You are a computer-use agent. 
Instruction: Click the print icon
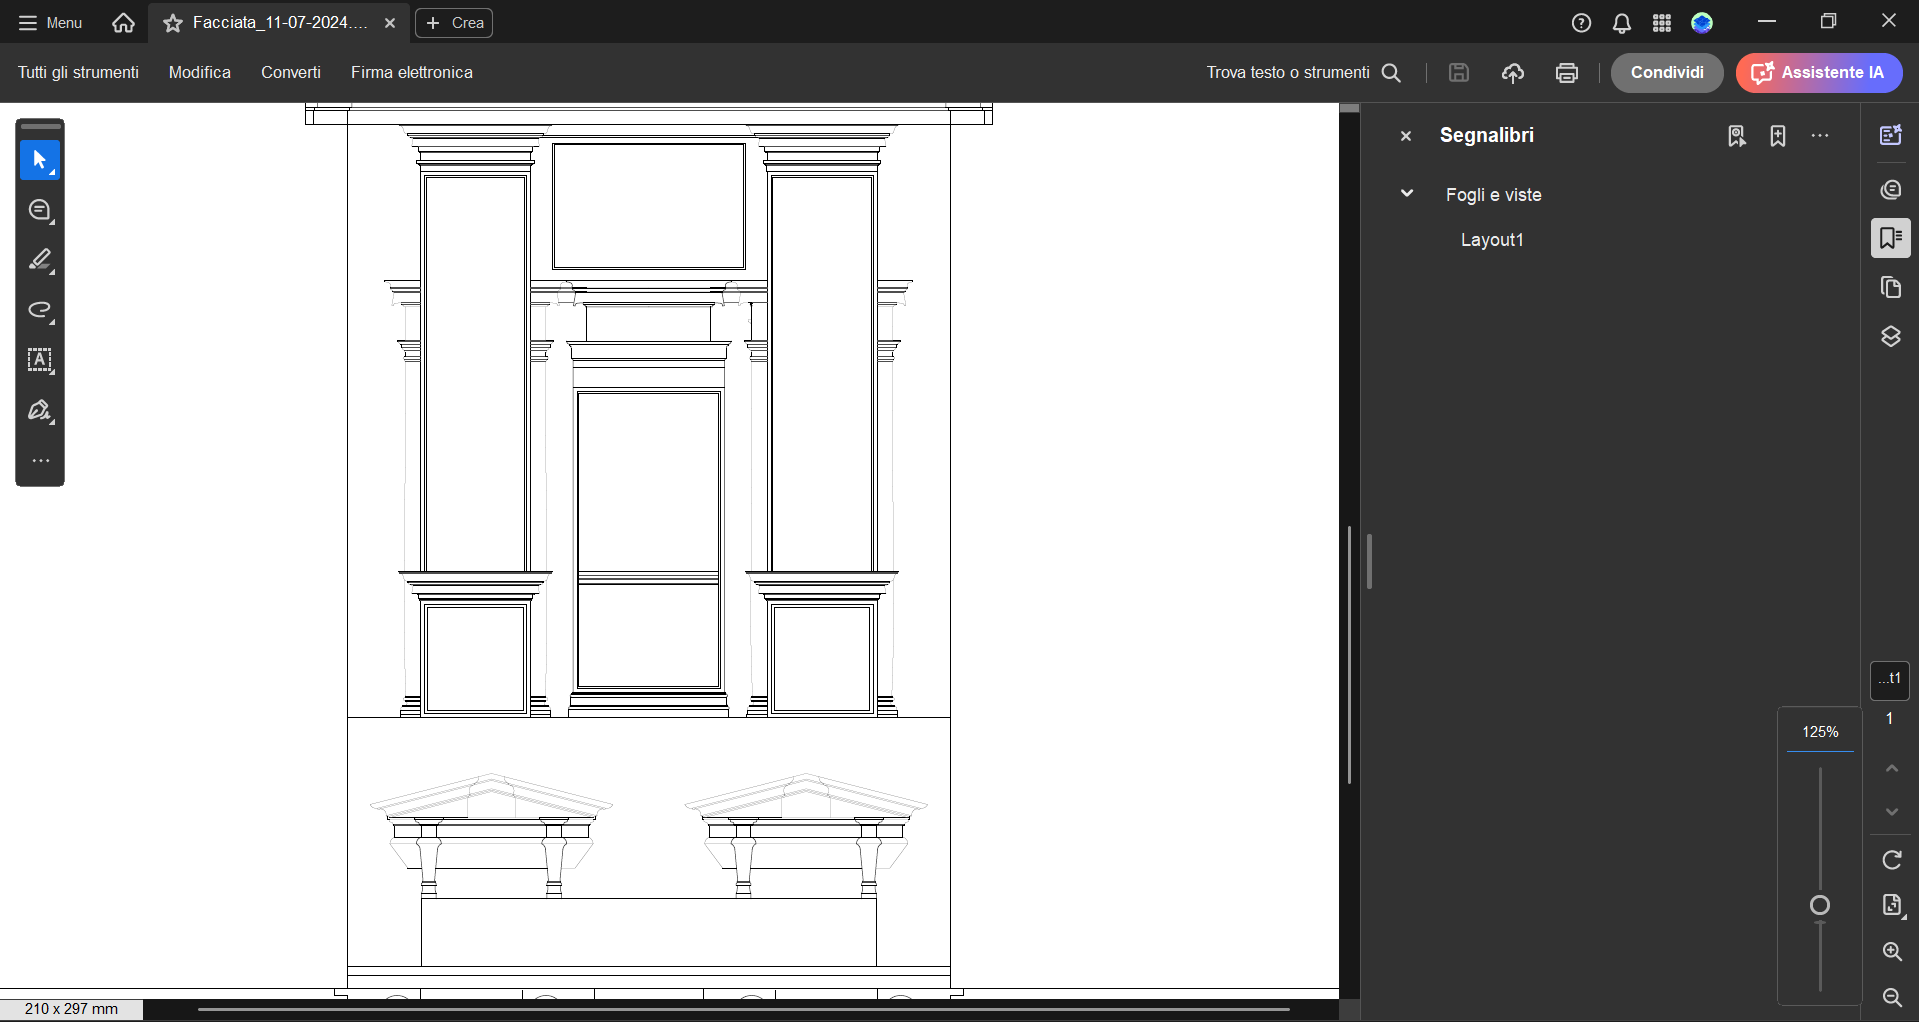coord(1567,73)
